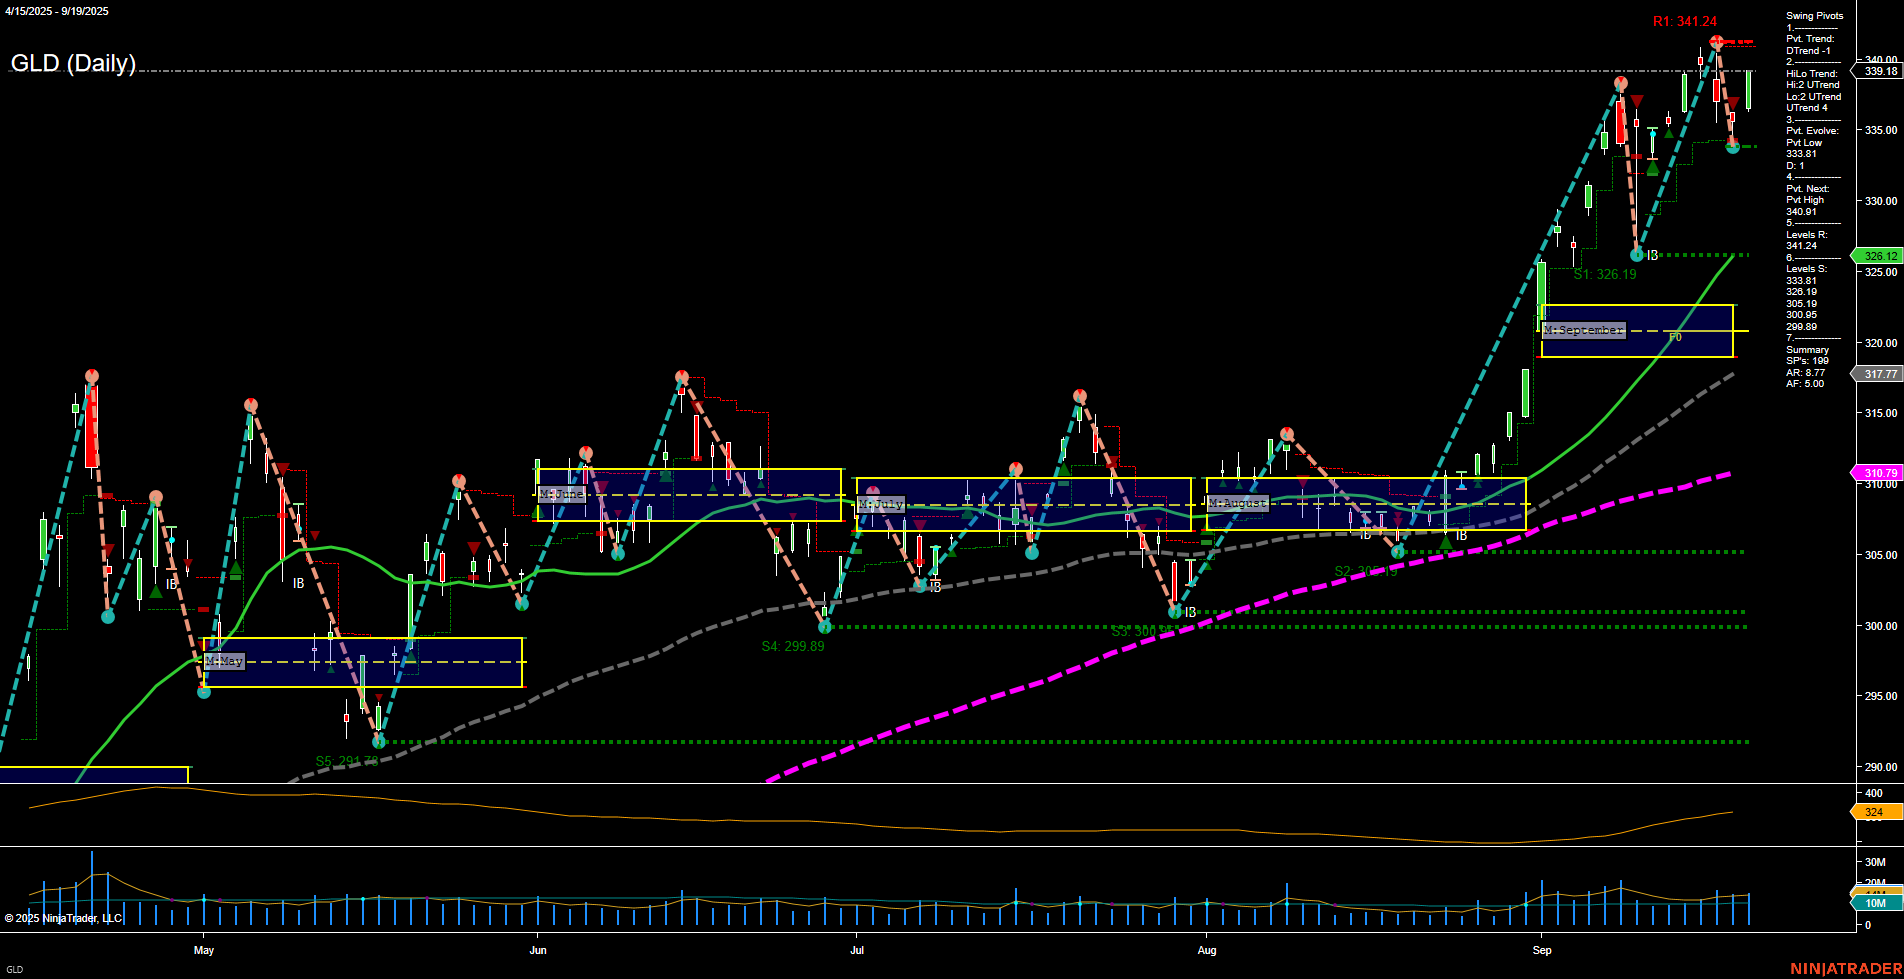Viewport: 1904px width, 979px height.
Task: Click the Sep label on the time axis
Action: tap(1543, 950)
